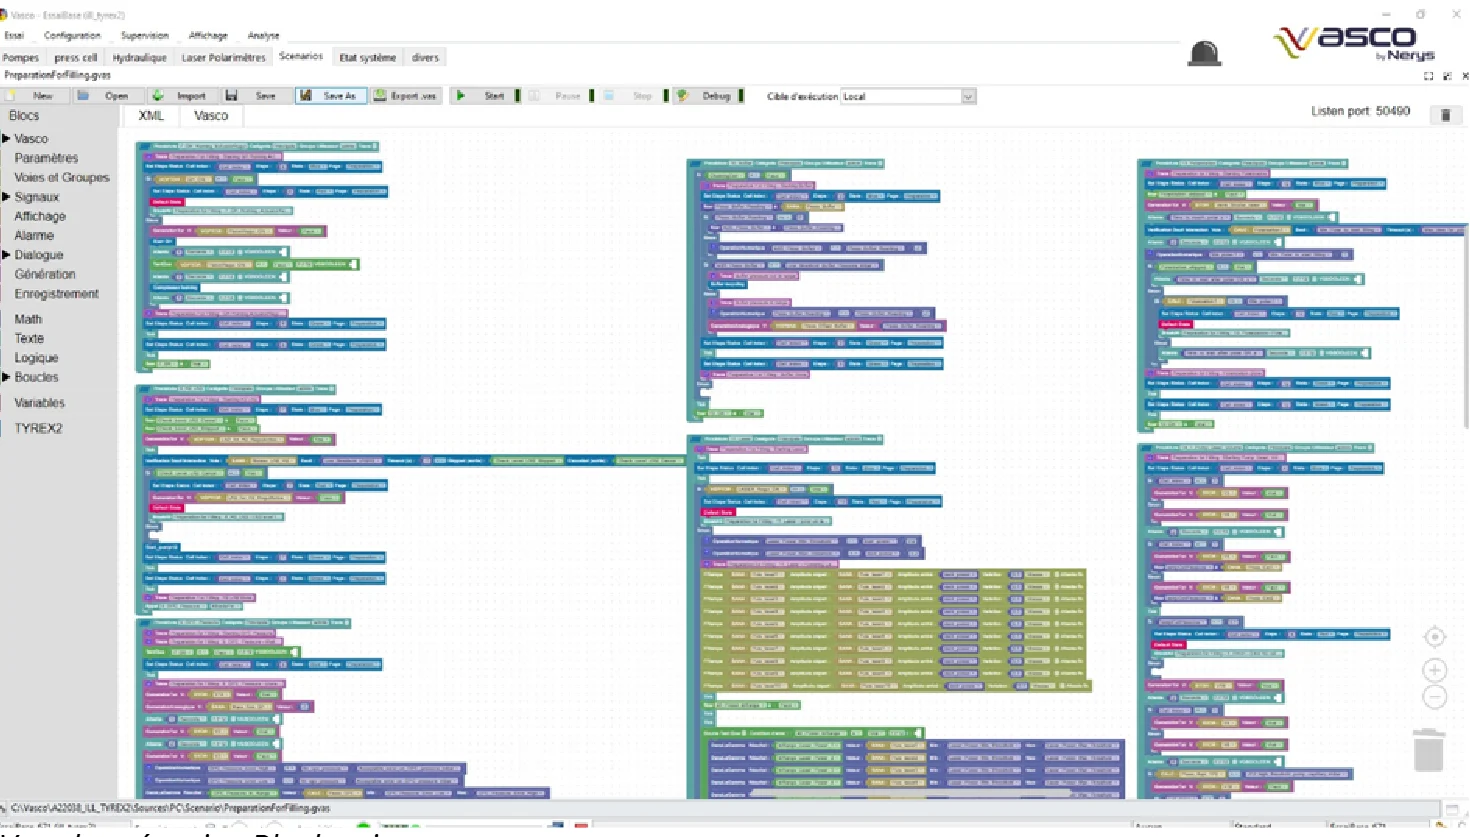Switch to the press cell tab
The image size is (1470, 837).
pyautogui.click(x=76, y=58)
